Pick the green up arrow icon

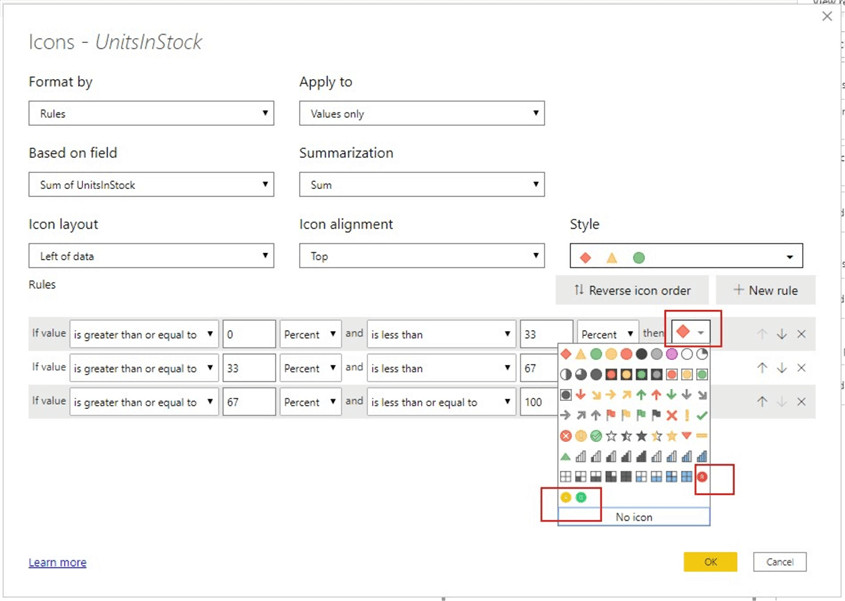tap(641, 395)
